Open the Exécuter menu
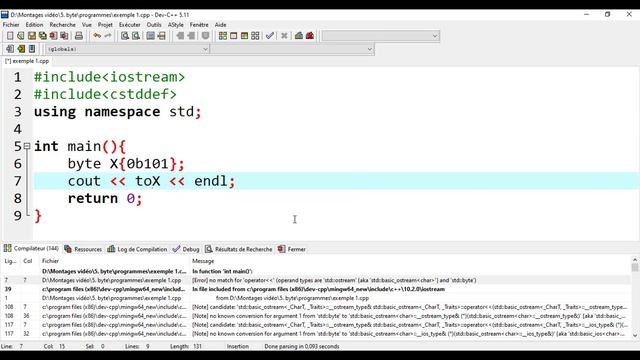640x360 pixels. (129, 24)
